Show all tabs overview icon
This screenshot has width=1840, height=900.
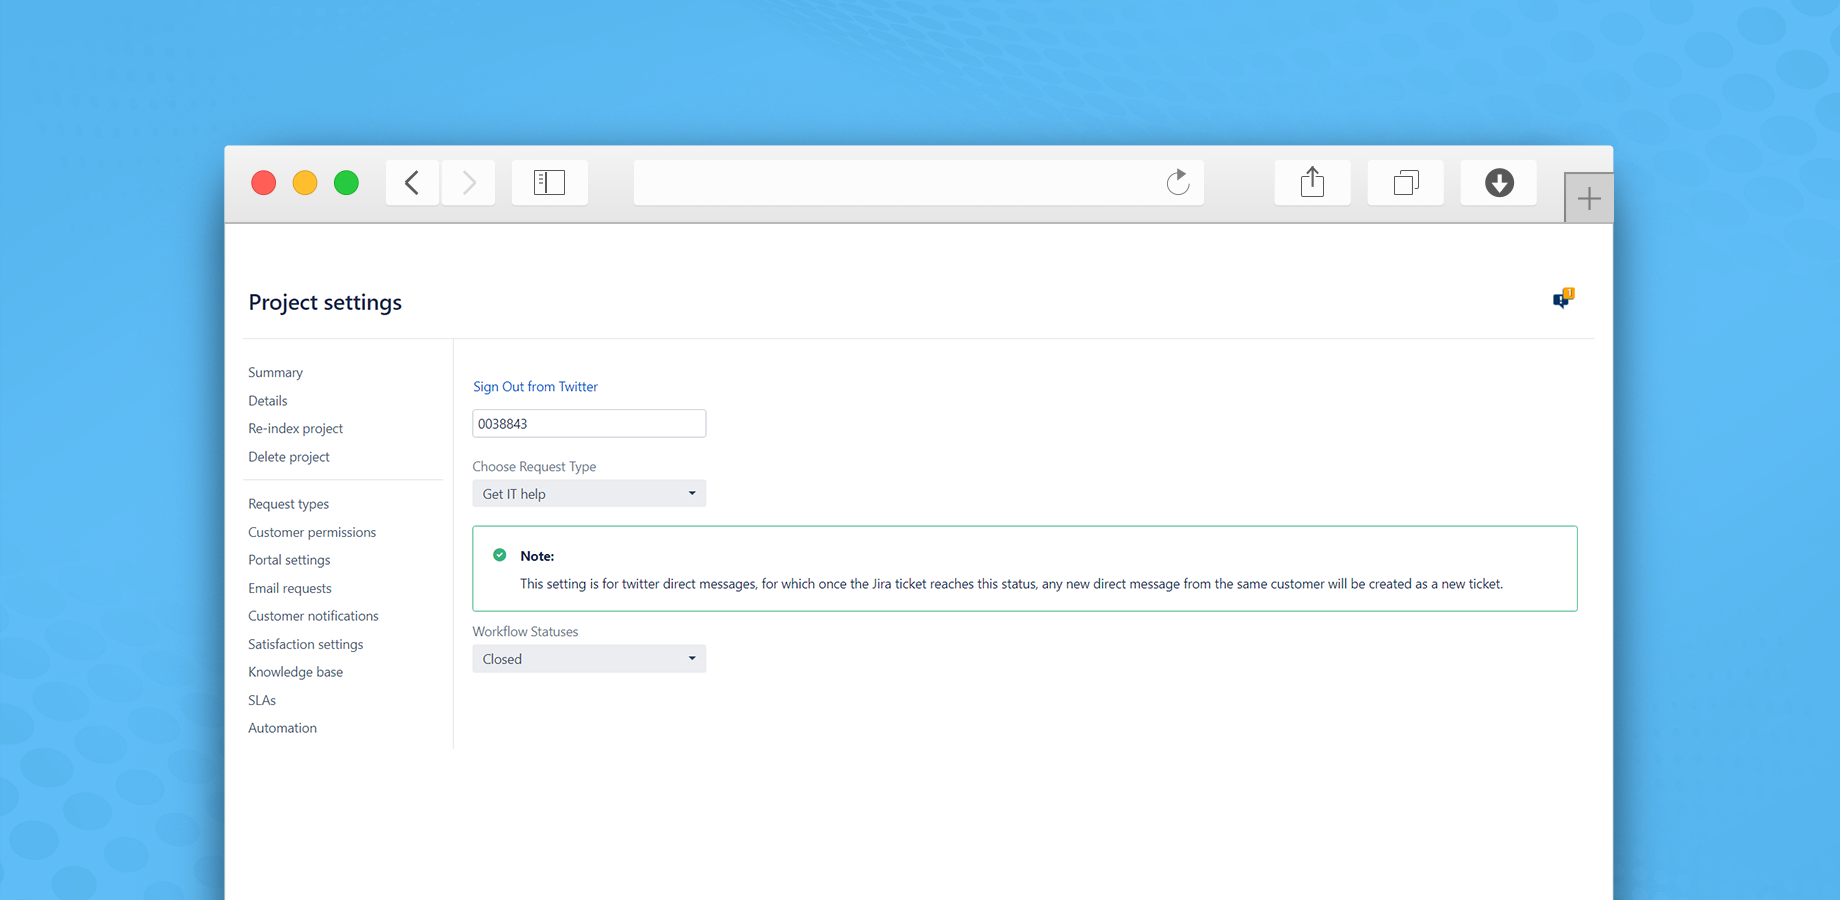pyautogui.click(x=1405, y=183)
